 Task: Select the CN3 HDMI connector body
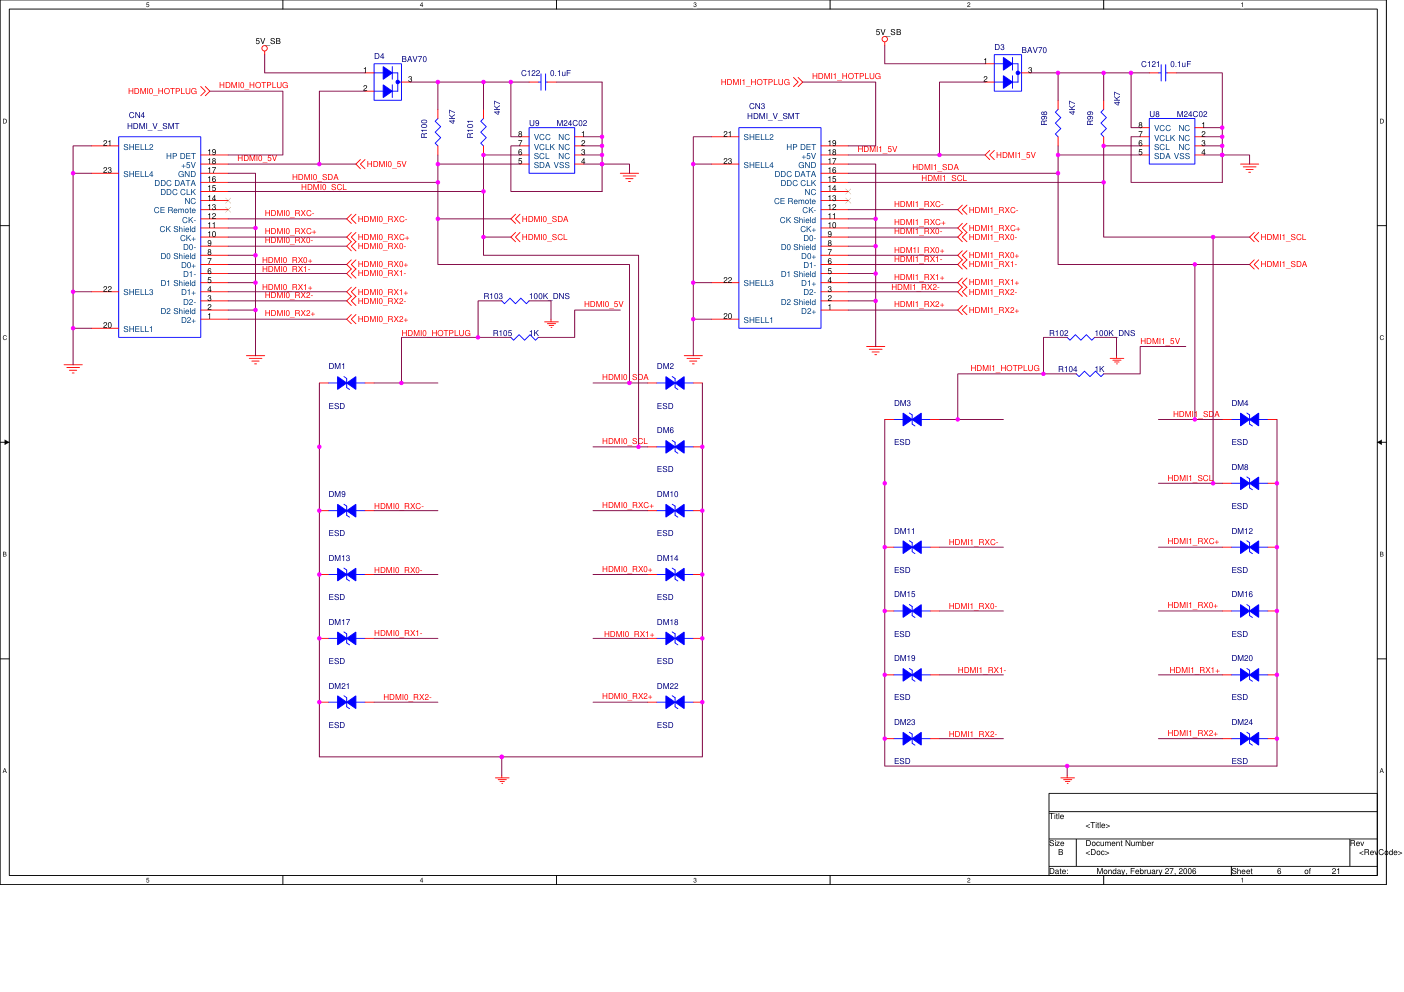780,228
